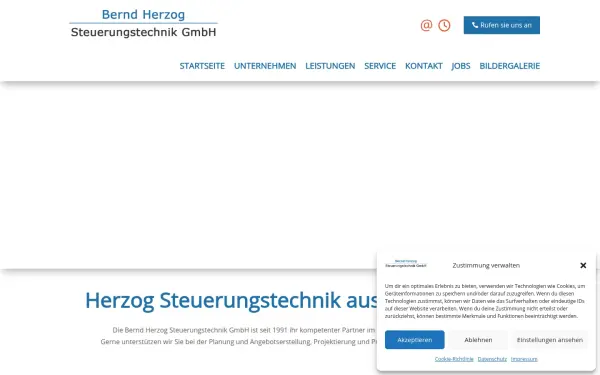
Task: Navigate to the JOBS menu item
Action: pyautogui.click(x=461, y=66)
